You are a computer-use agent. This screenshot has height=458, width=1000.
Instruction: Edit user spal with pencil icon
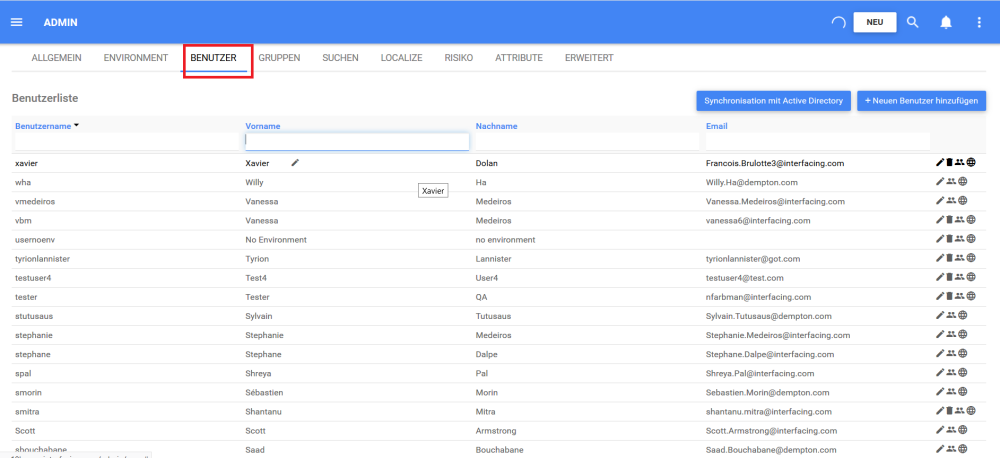(x=939, y=373)
